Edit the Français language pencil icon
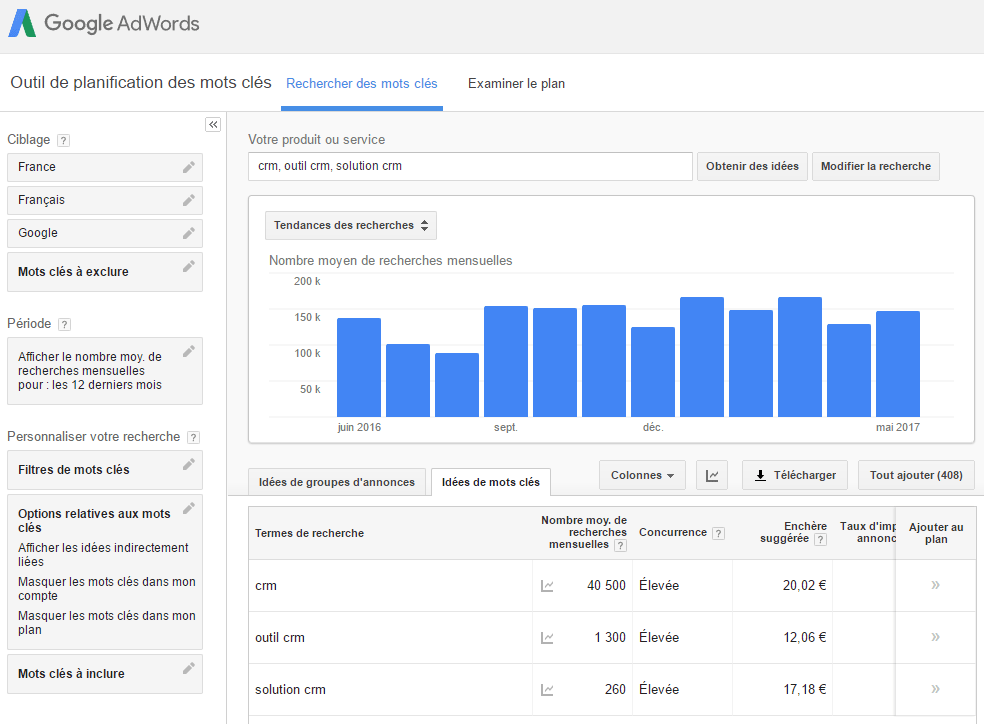Image resolution: width=984 pixels, height=724 pixels. (x=188, y=200)
